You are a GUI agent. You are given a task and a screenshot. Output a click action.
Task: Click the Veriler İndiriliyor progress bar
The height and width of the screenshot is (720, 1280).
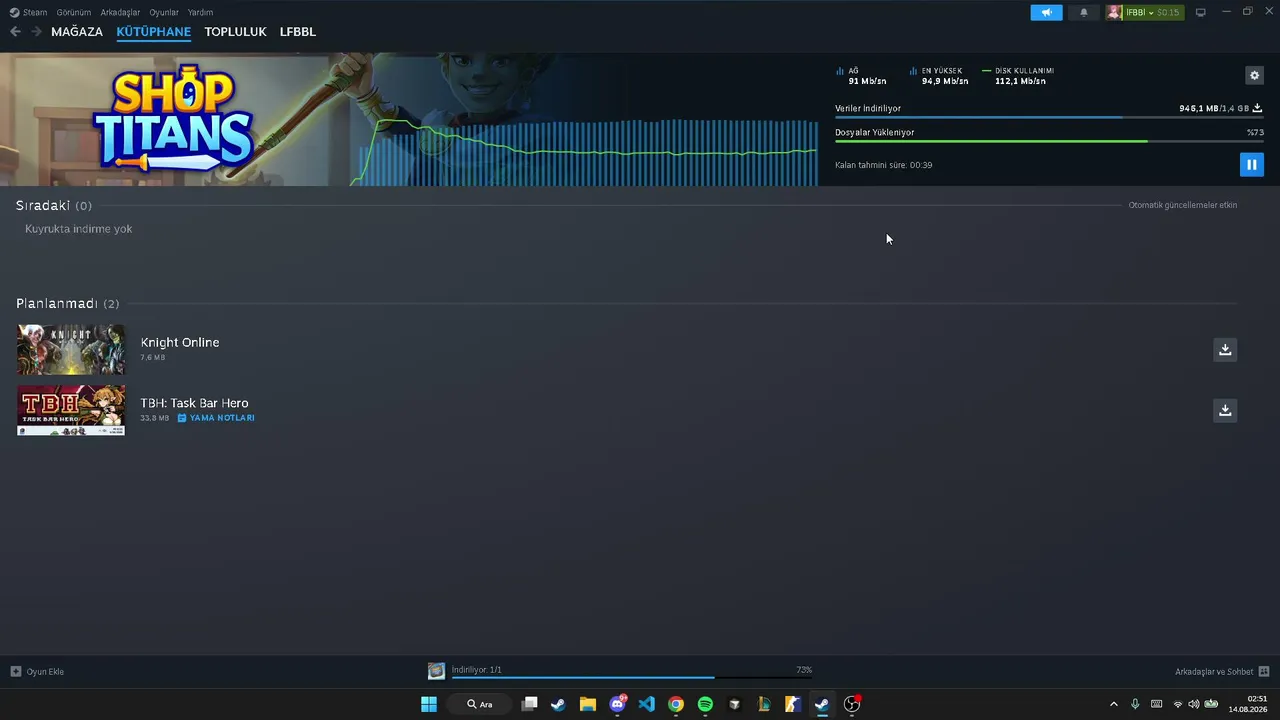[1048, 118]
